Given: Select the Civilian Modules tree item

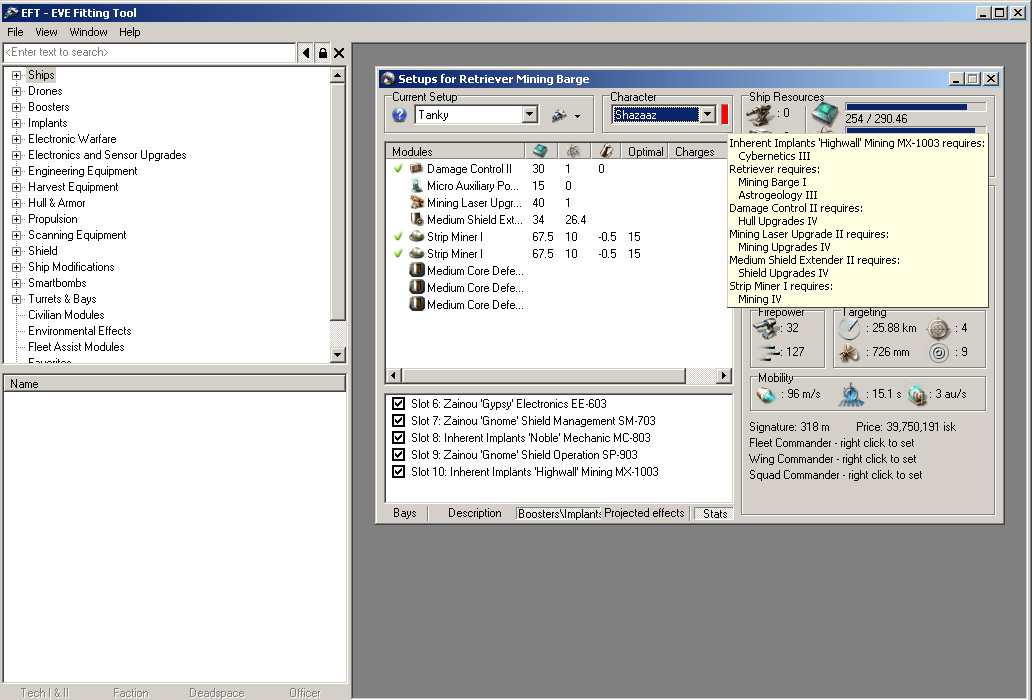Looking at the screenshot, I should click(66, 315).
